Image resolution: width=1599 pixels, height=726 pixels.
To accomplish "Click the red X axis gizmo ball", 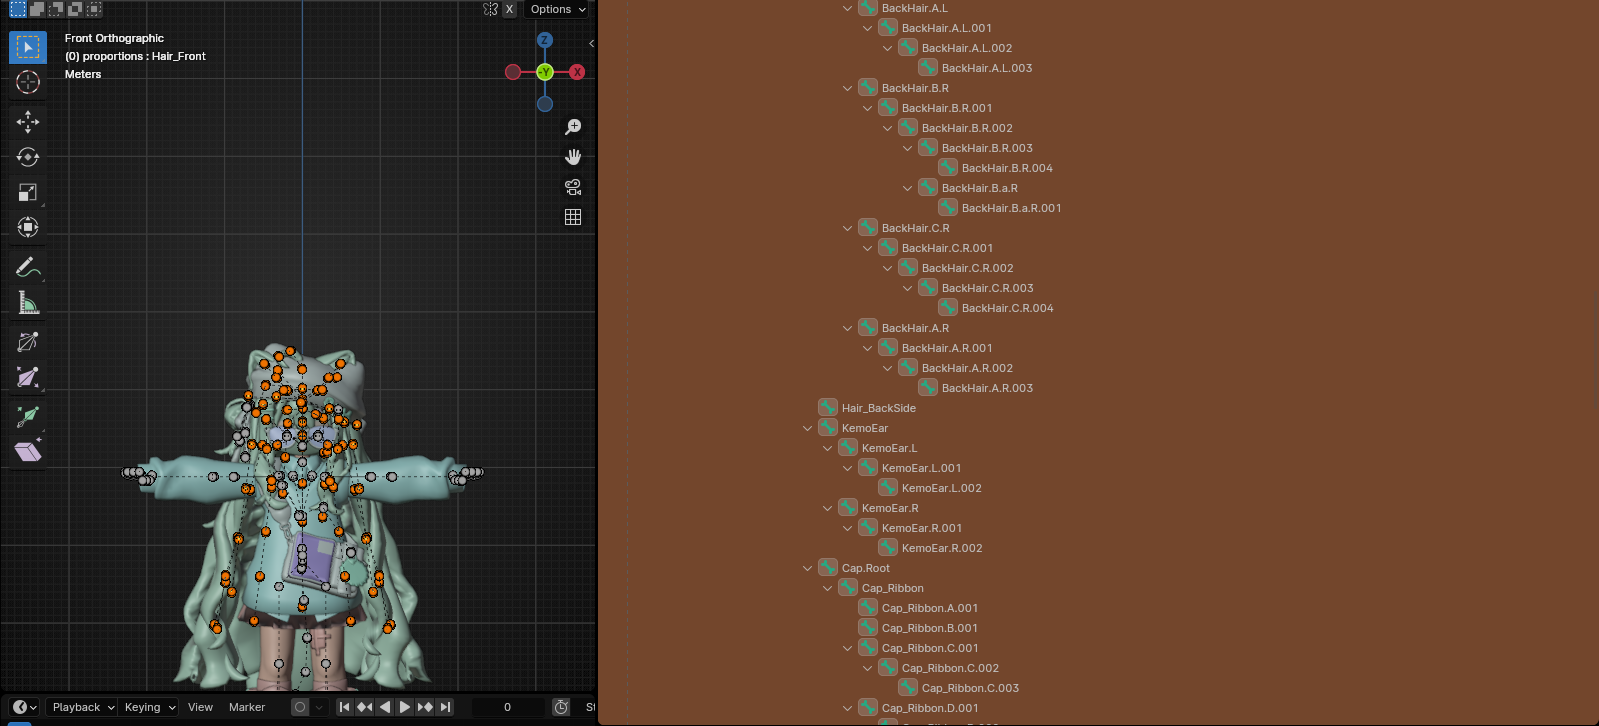I will pyautogui.click(x=577, y=72).
